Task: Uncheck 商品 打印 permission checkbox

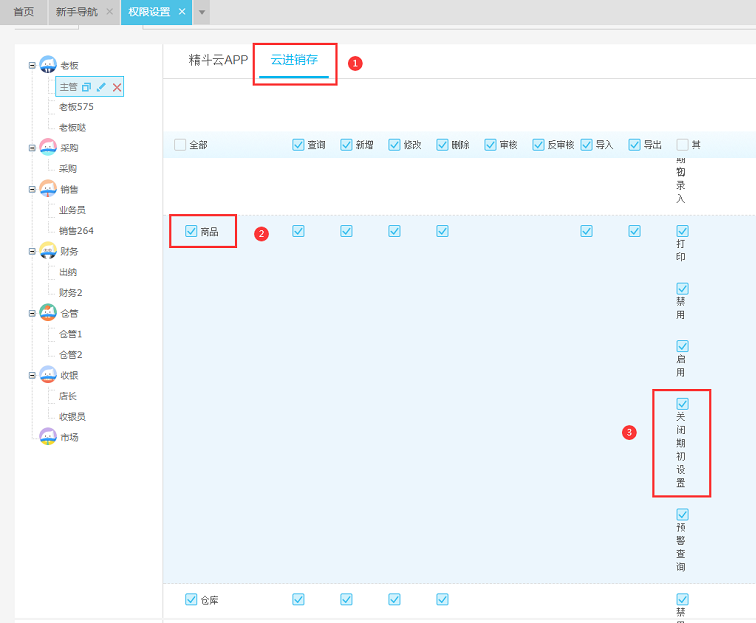Action: (682, 231)
